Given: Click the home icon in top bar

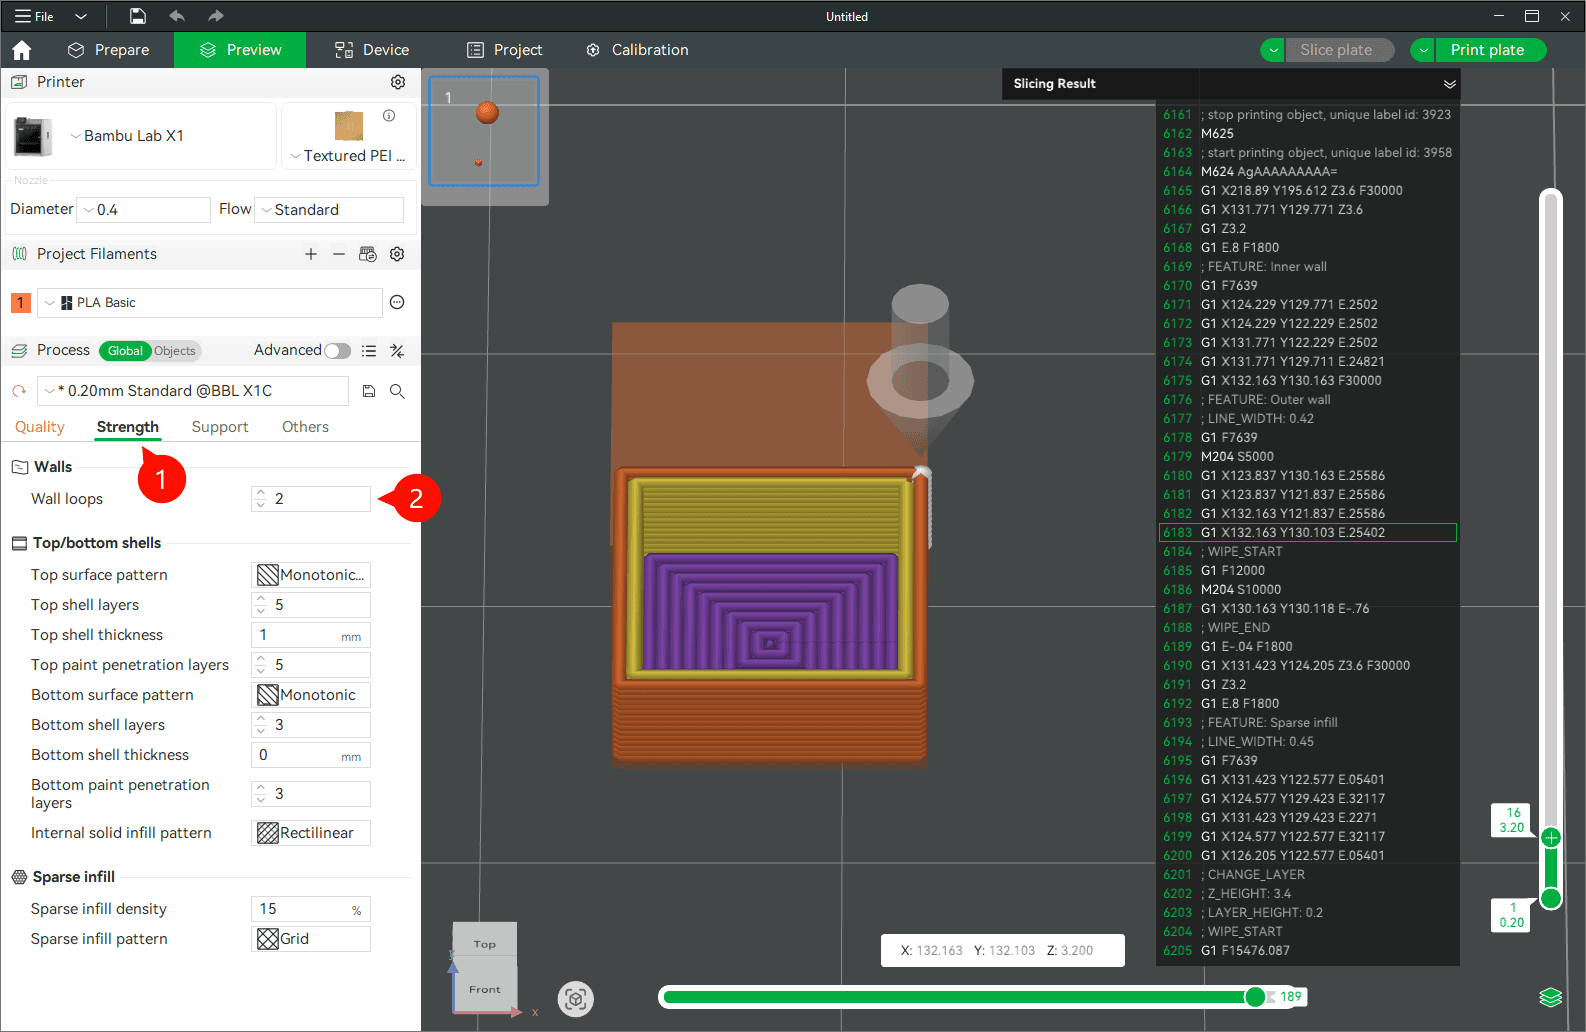Looking at the screenshot, I should point(22,50).
